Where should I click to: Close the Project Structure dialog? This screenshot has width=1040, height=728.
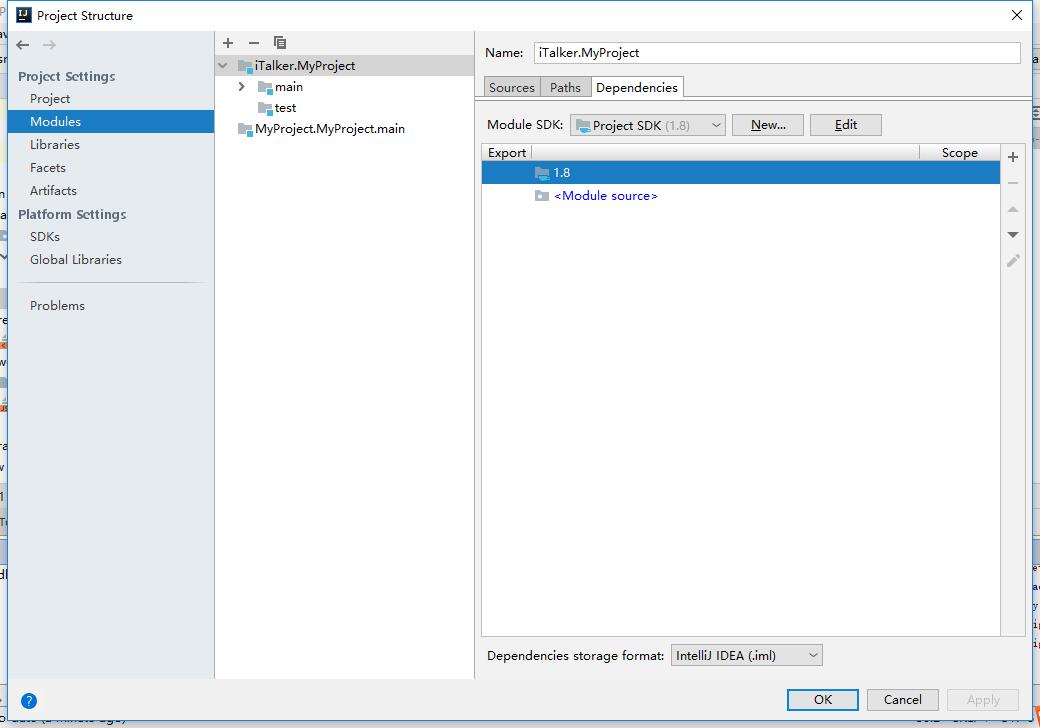click(x=1017, y=15)
